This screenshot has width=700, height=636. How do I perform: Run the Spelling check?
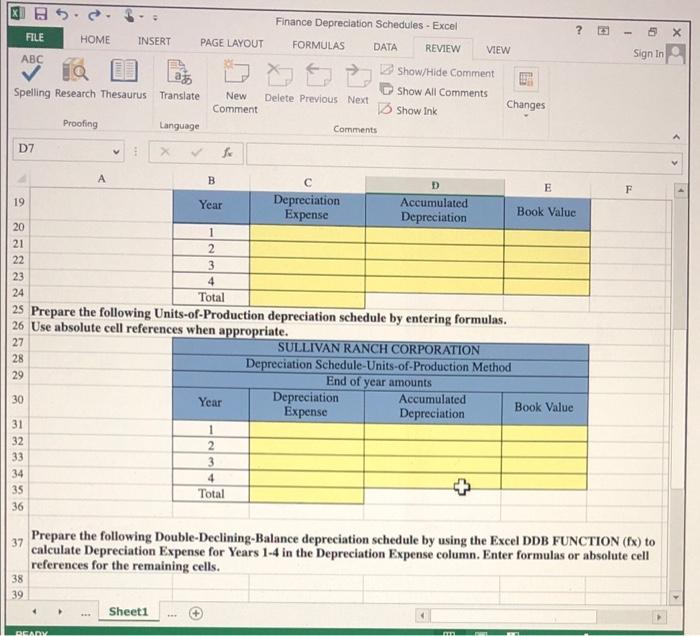click(31, 76)
